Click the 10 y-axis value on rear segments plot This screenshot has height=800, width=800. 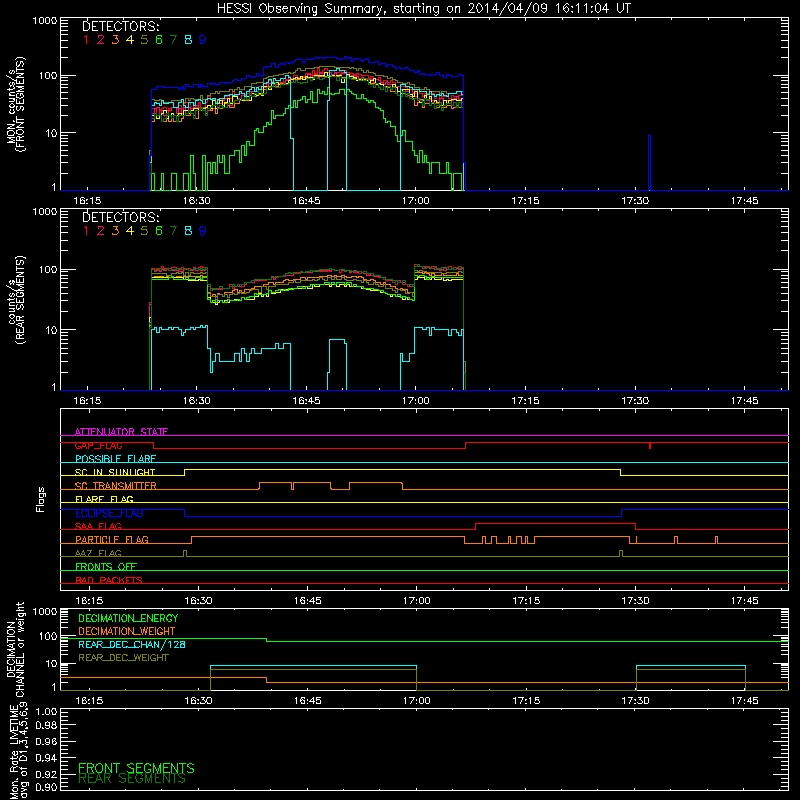click(51, 330)
